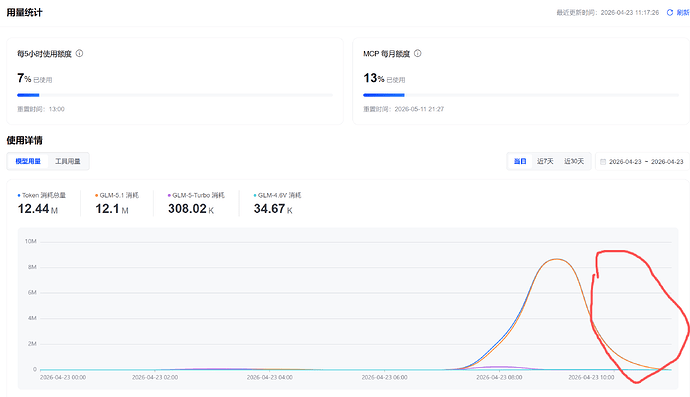This screenshot has height=397, width=690.
Task: Click the 10M y-axis label
Action: pyautogui.click(x=30, y=241)
